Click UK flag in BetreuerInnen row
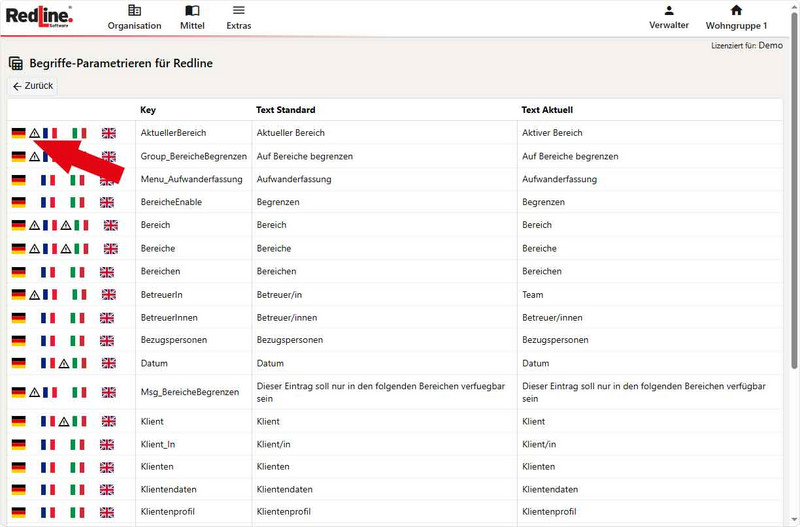The height and width of the screenshot is (527, 800). pos(108,318)
